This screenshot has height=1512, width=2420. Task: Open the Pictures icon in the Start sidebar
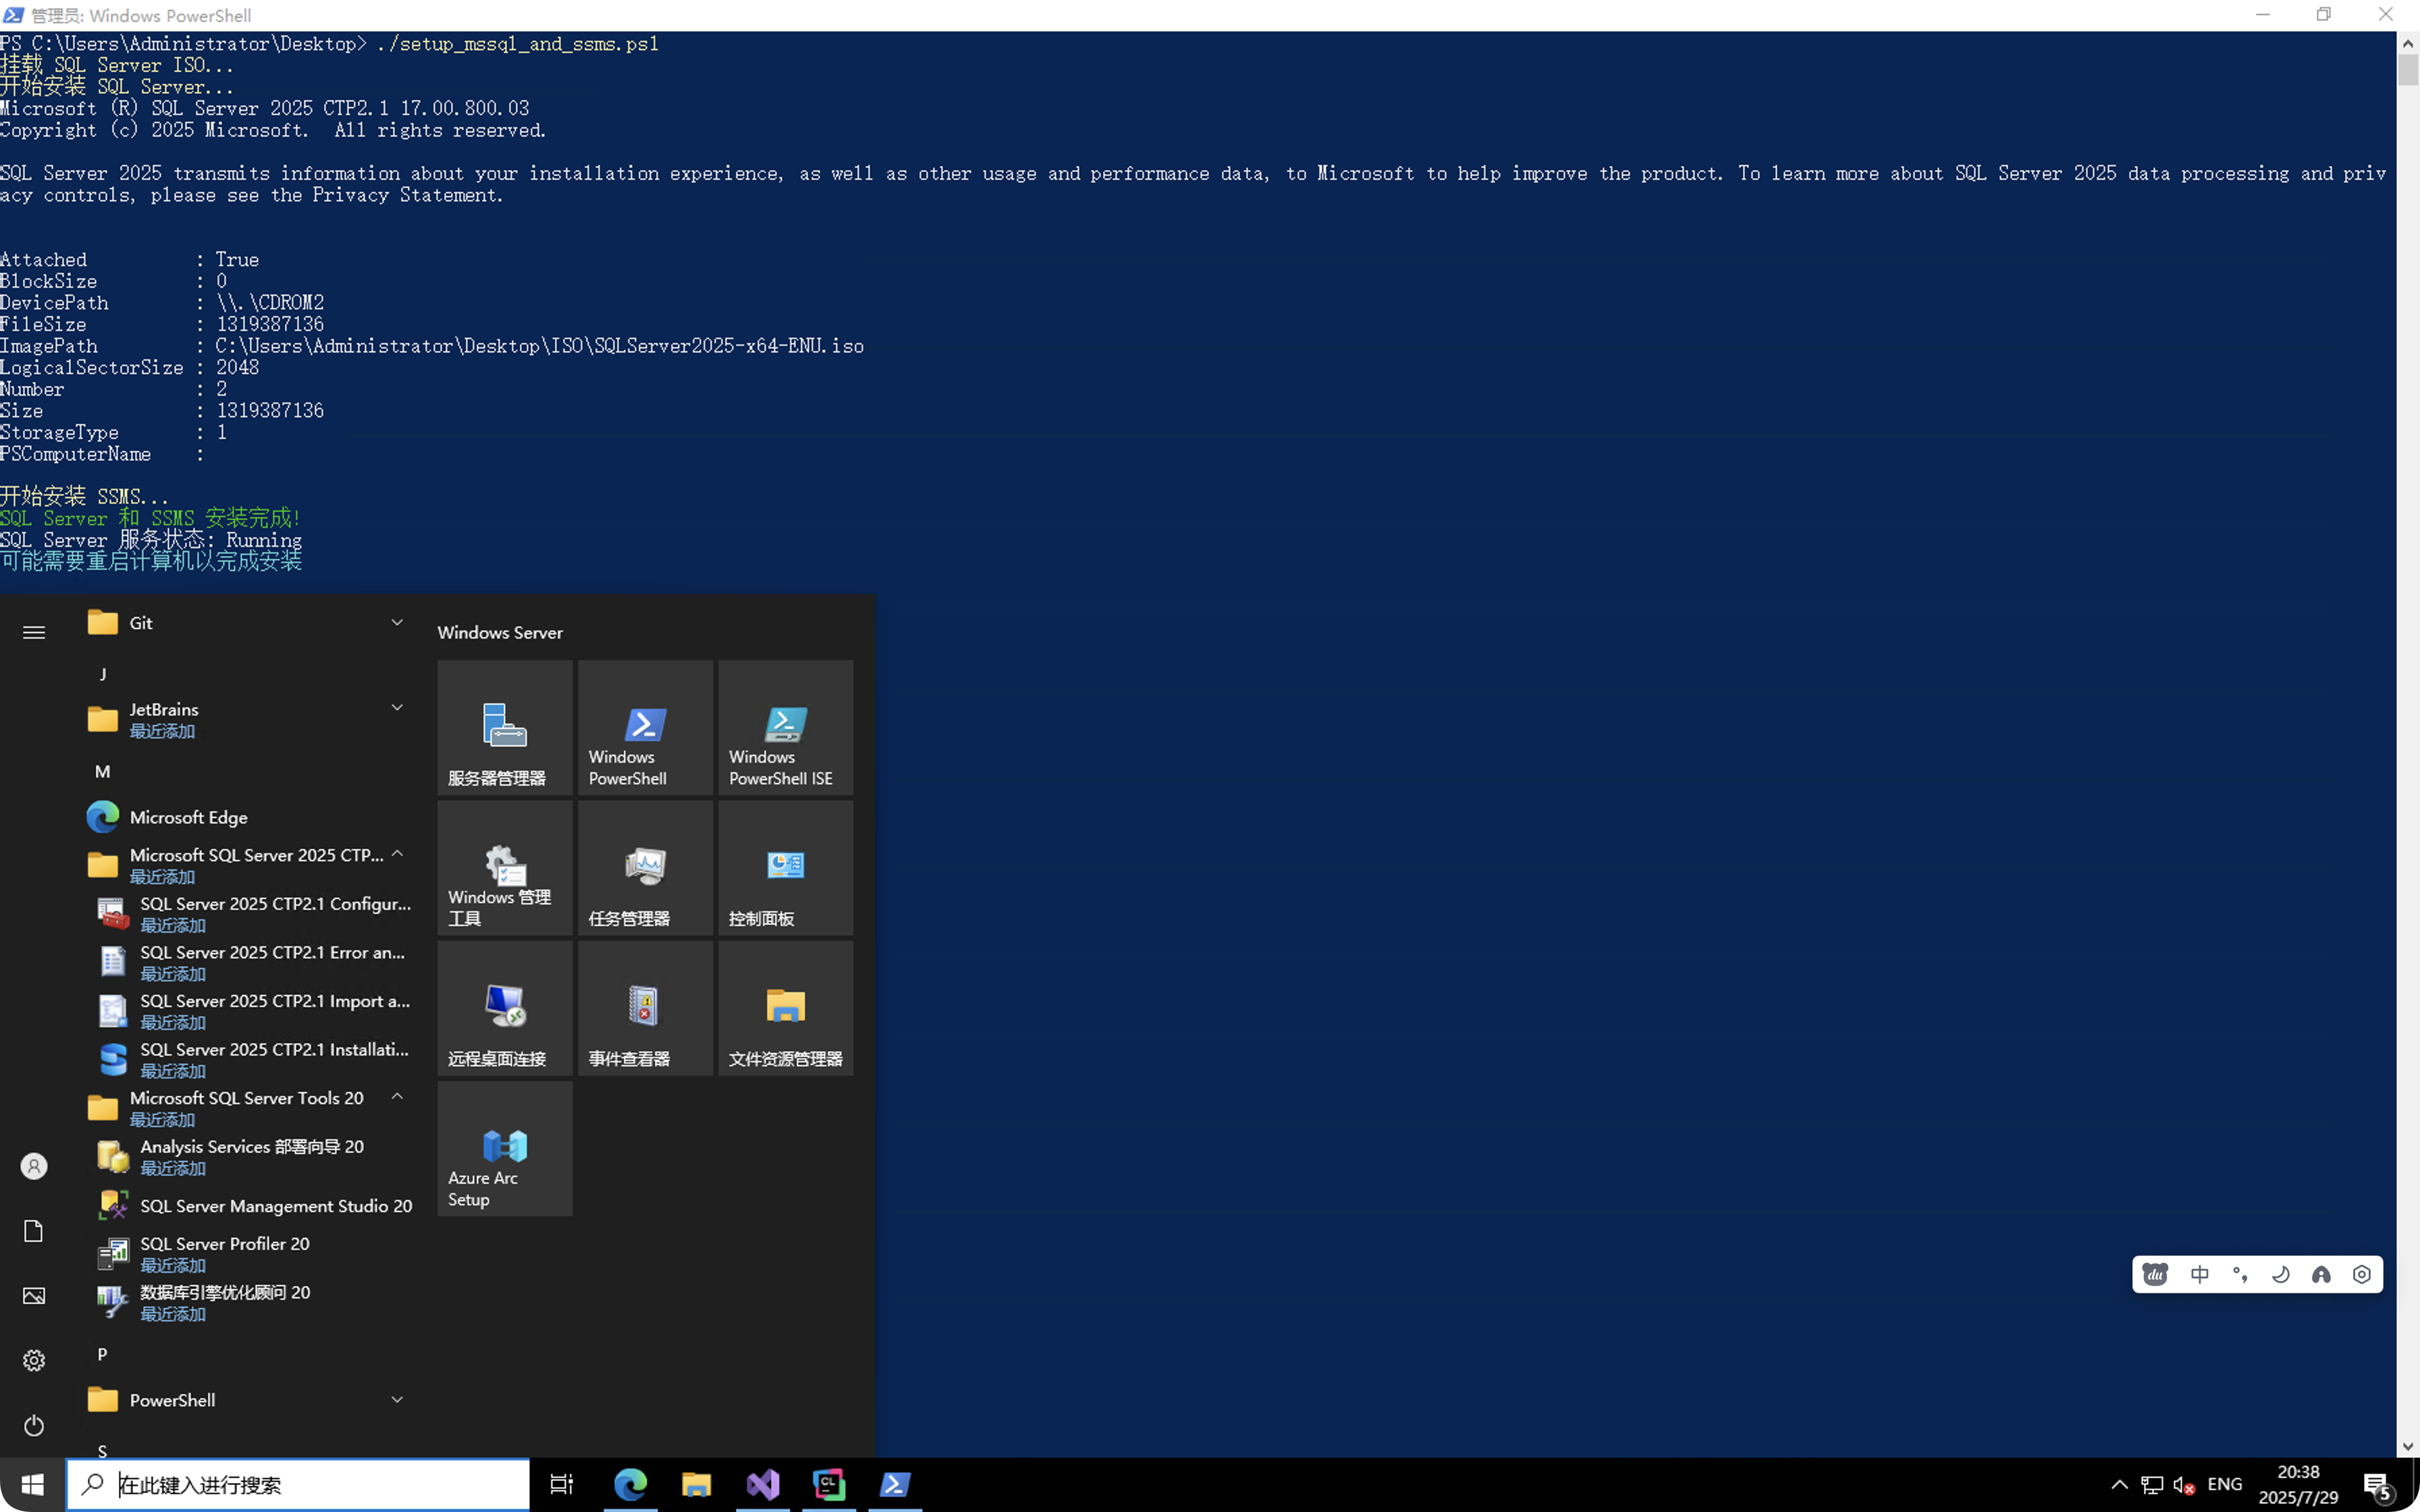coord(34,1296)
